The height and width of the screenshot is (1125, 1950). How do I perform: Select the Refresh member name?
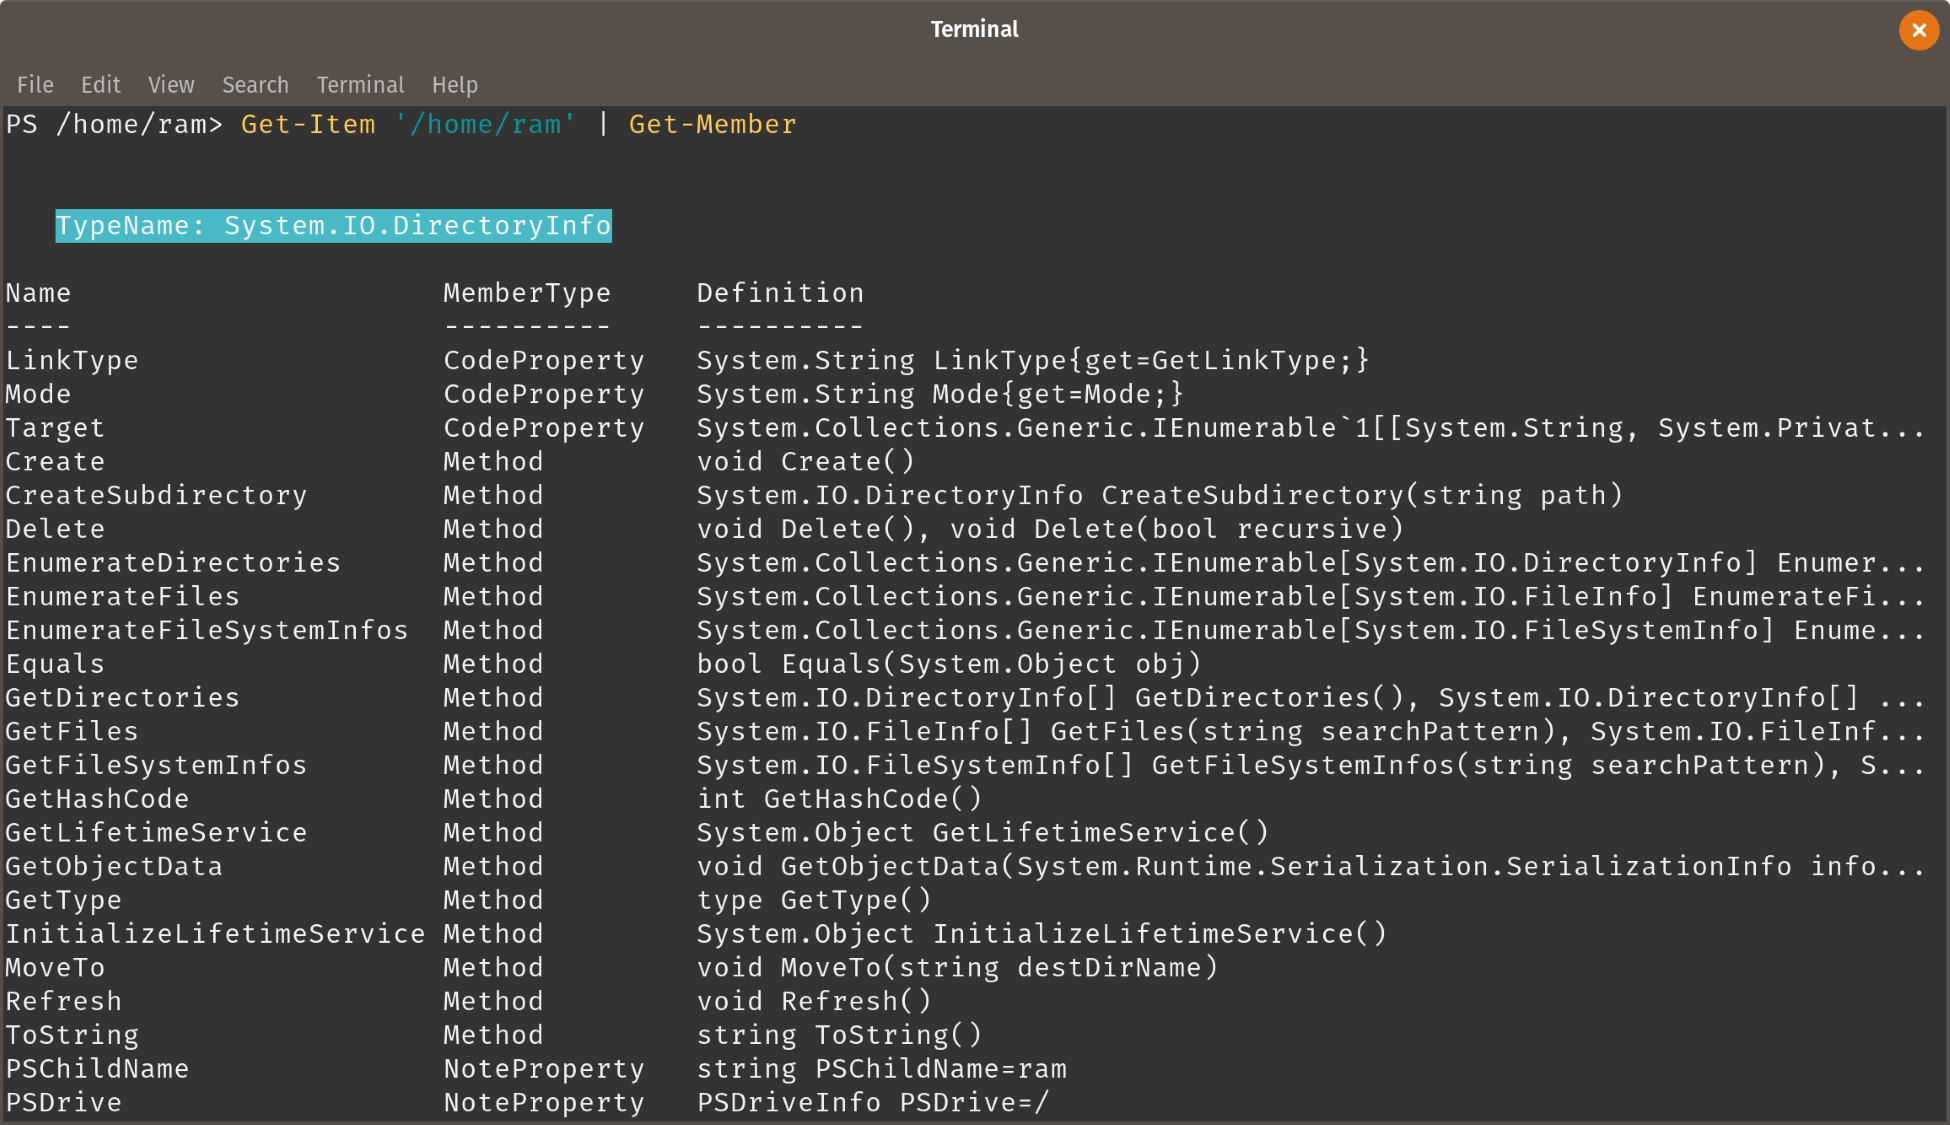[63, 1002]
